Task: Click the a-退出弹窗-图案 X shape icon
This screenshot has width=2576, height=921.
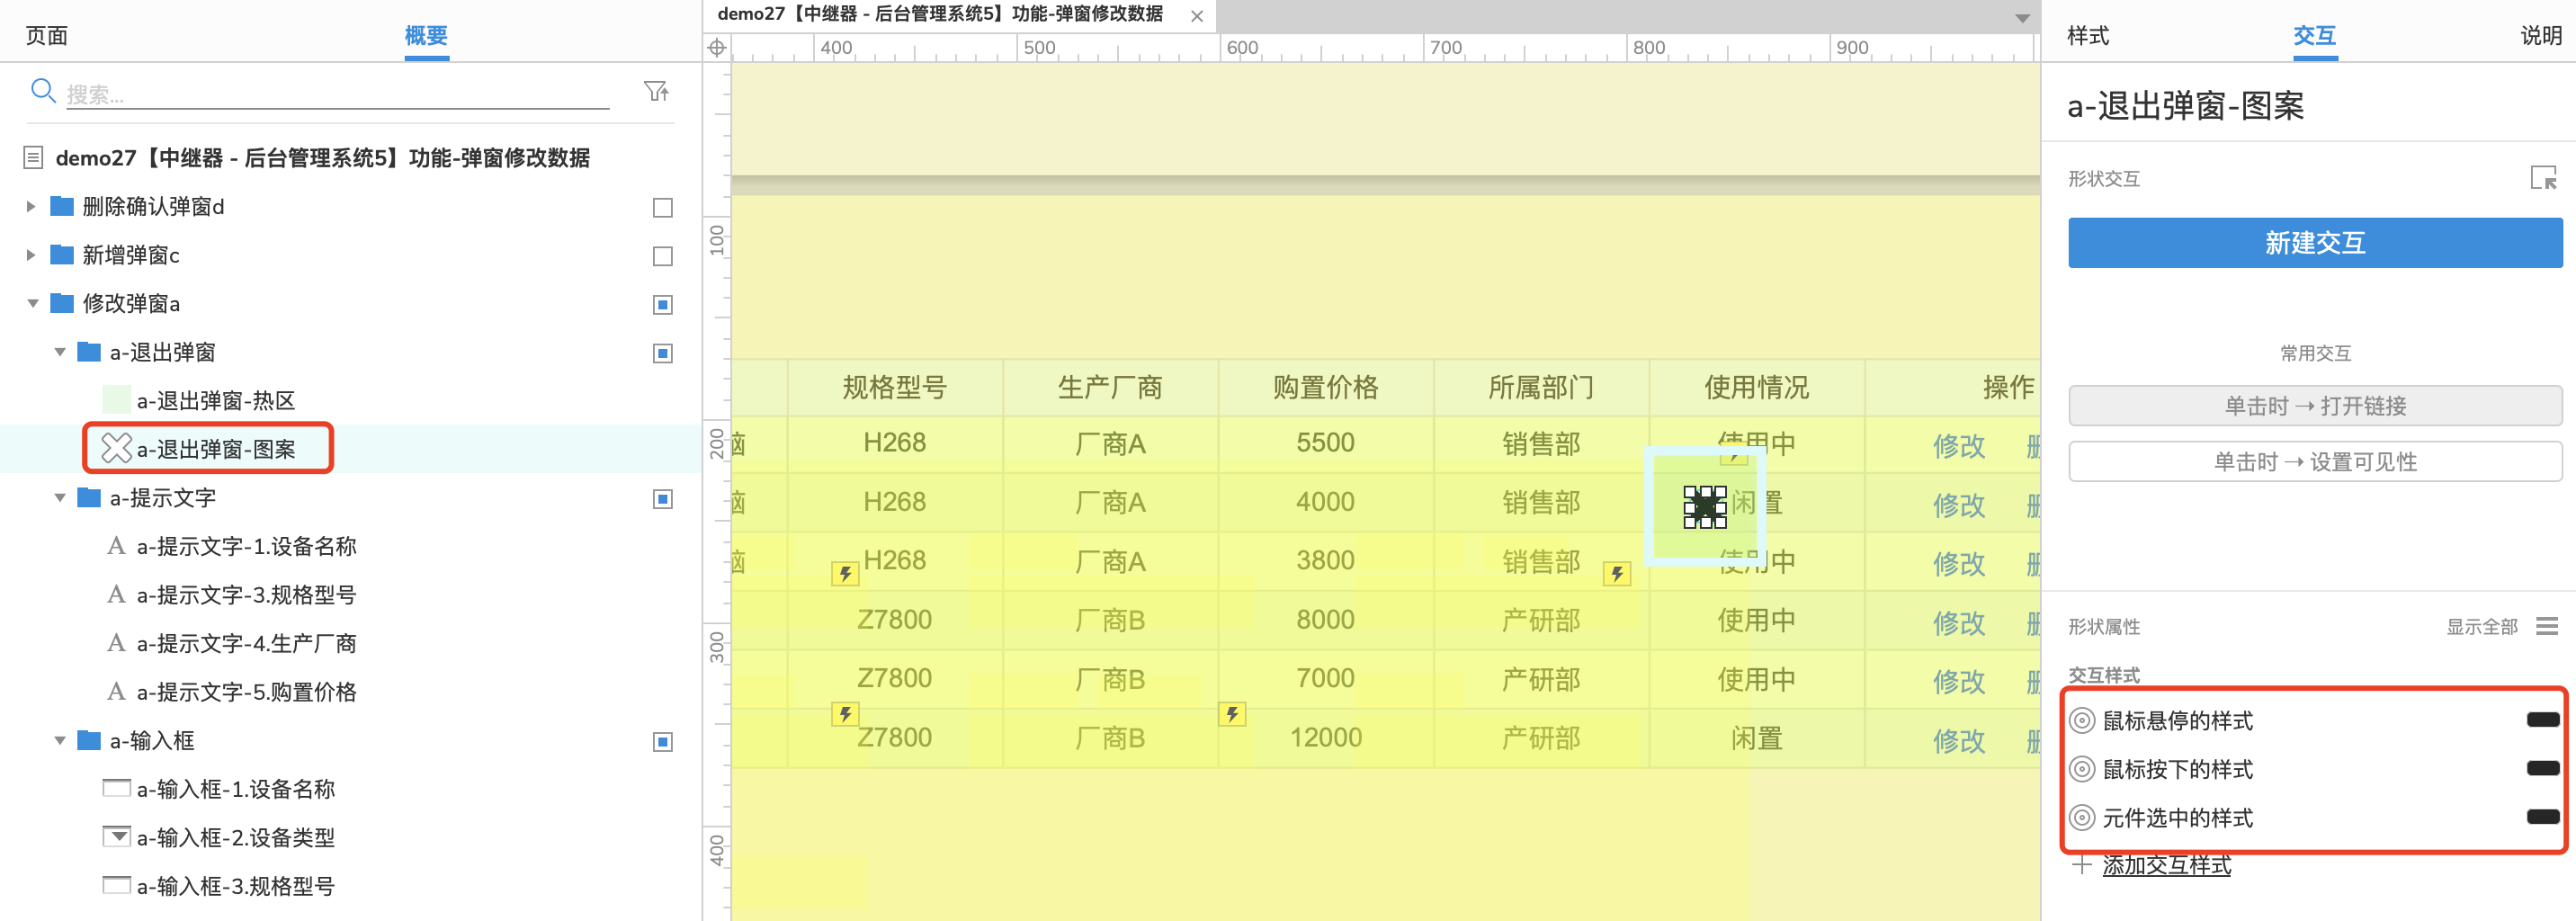Action: 117,449
